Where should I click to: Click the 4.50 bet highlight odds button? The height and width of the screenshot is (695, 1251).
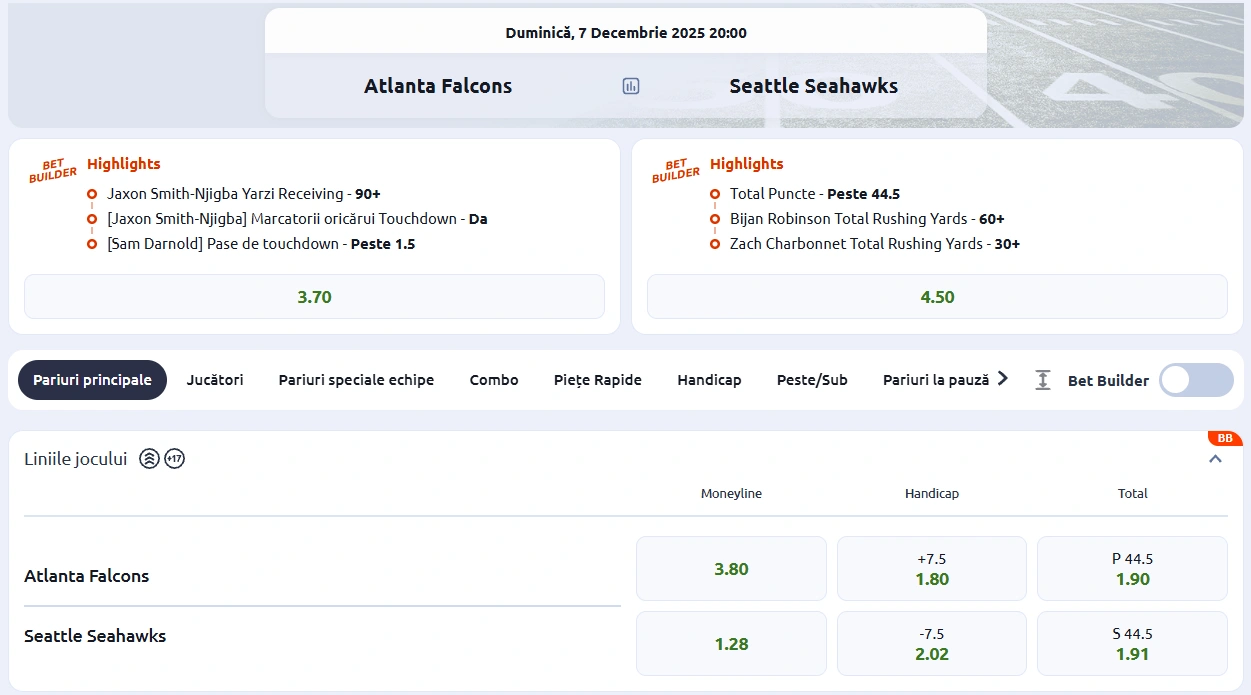pos(937,296)
